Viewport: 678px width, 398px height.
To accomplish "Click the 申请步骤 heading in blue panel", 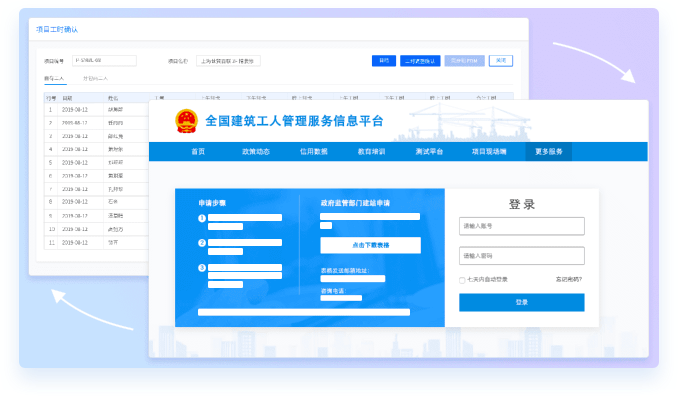I will pyautogui.click(x=212, y=203).
